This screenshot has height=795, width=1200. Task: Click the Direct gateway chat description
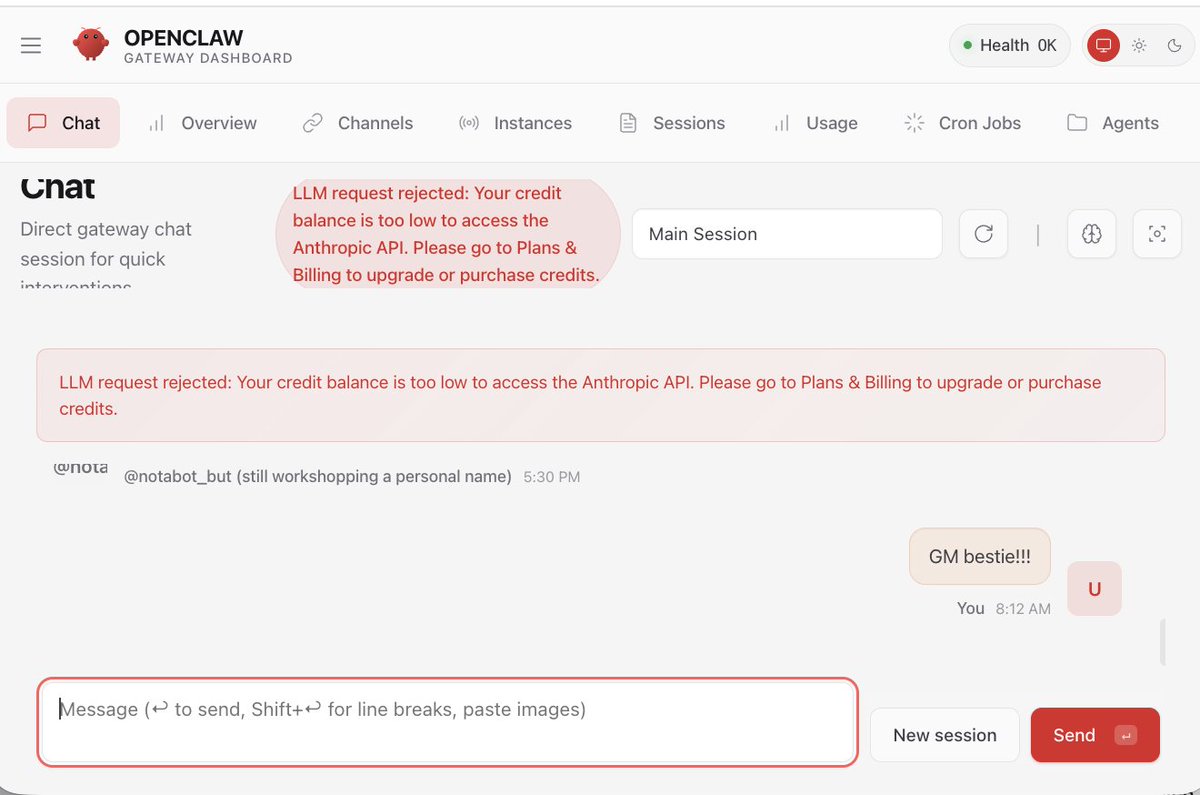click(106, 256)
